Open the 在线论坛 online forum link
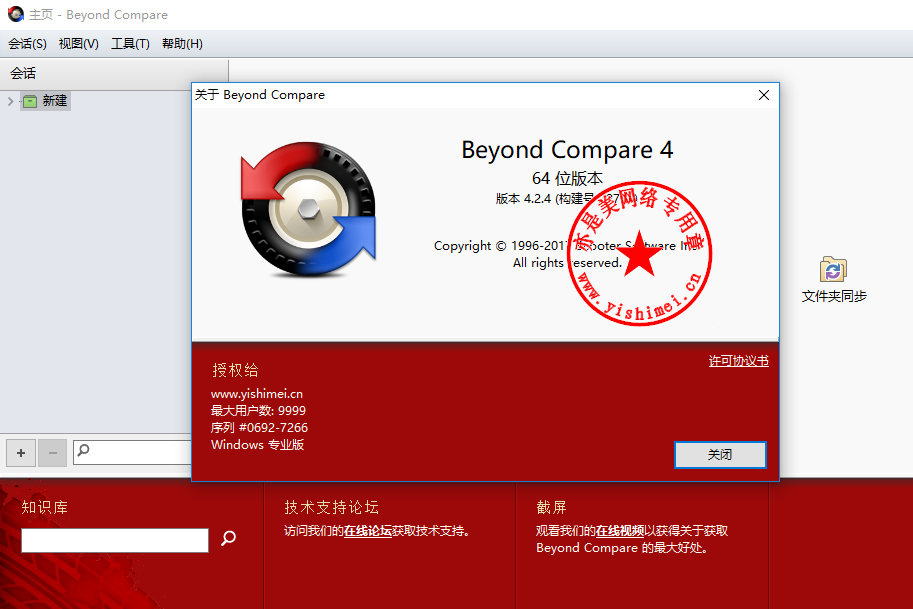This screenshot has width=913, height=609. (x=367, y=531)
